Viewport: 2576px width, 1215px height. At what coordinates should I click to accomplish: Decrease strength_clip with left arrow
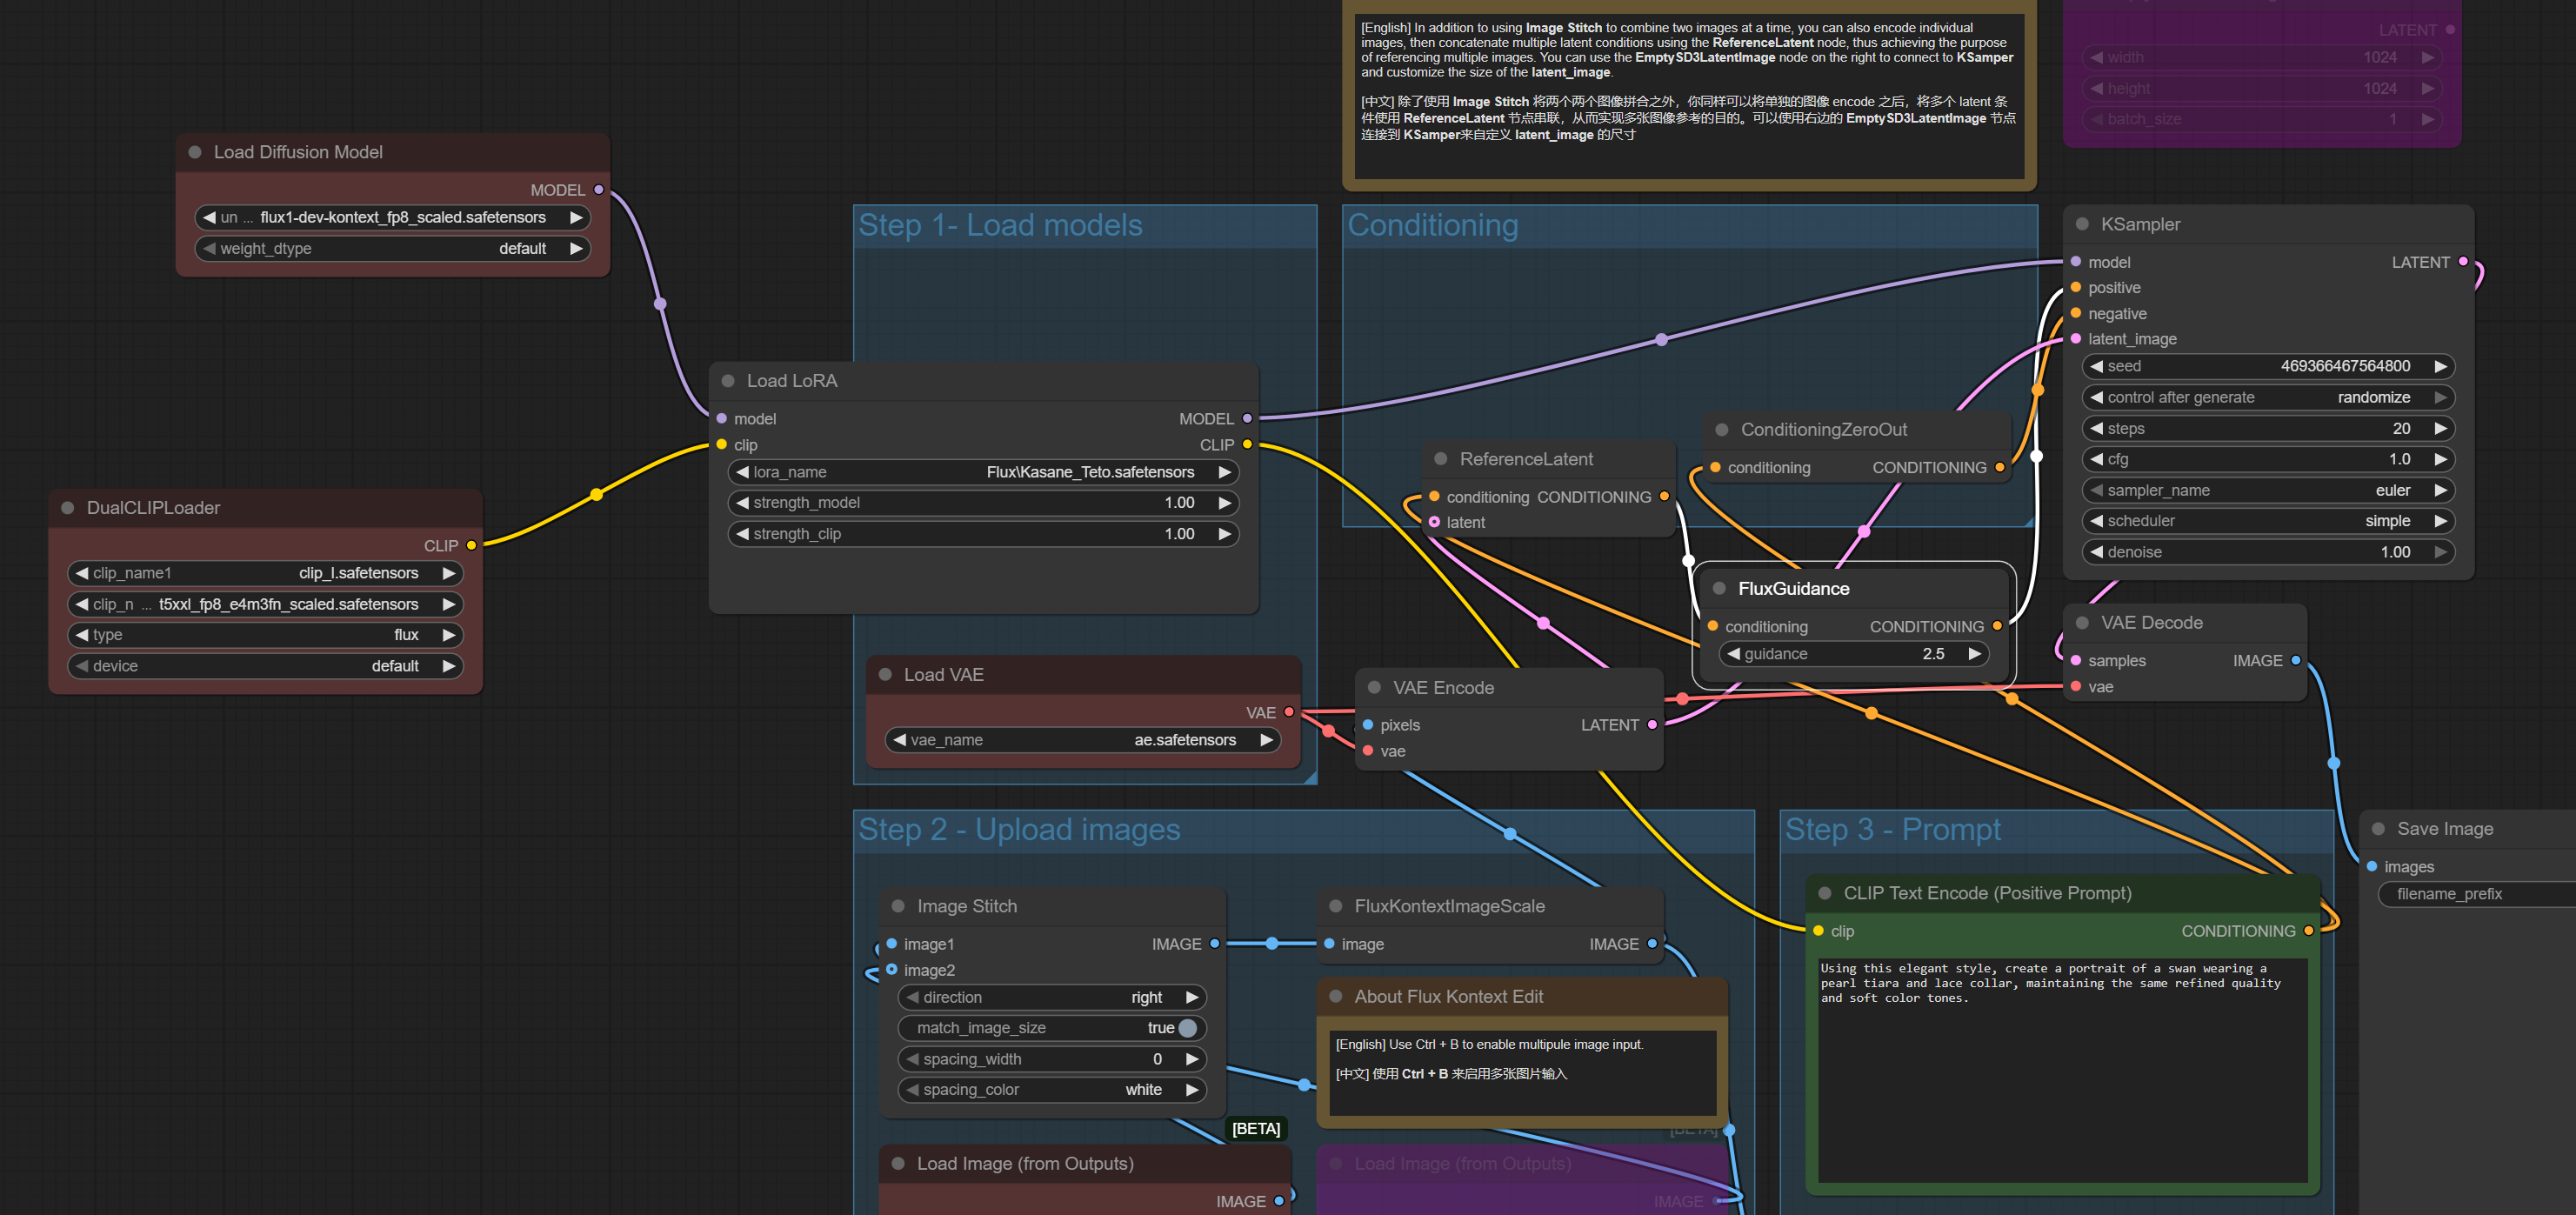coord(743,534)
